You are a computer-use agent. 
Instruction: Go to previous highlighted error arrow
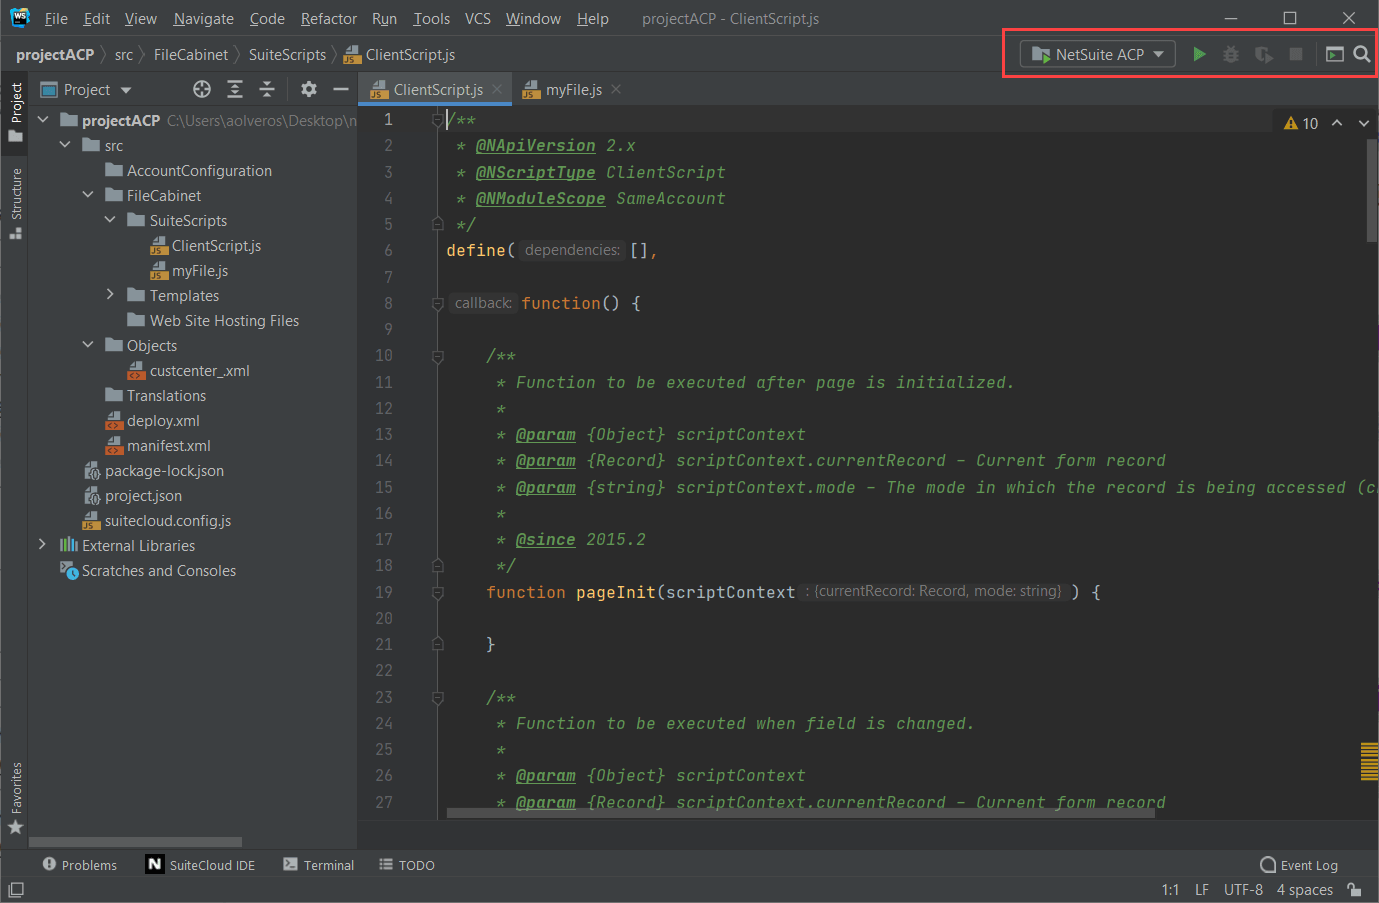1337,123
